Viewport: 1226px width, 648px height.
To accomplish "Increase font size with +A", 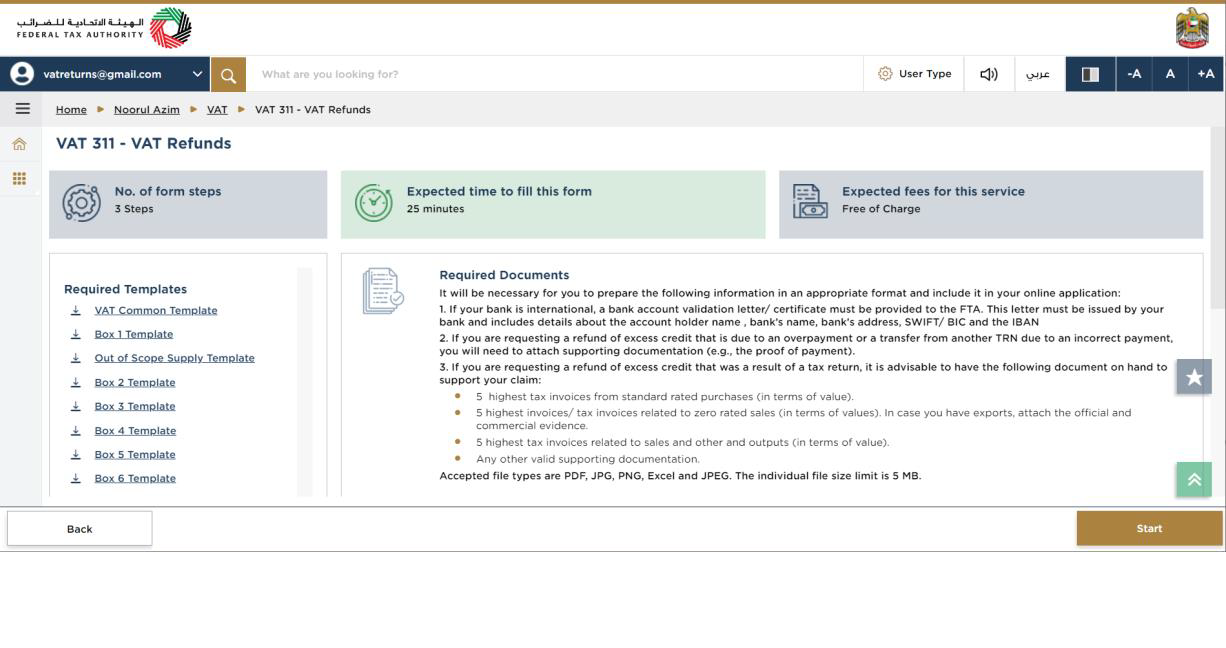I will point(1206,74).
